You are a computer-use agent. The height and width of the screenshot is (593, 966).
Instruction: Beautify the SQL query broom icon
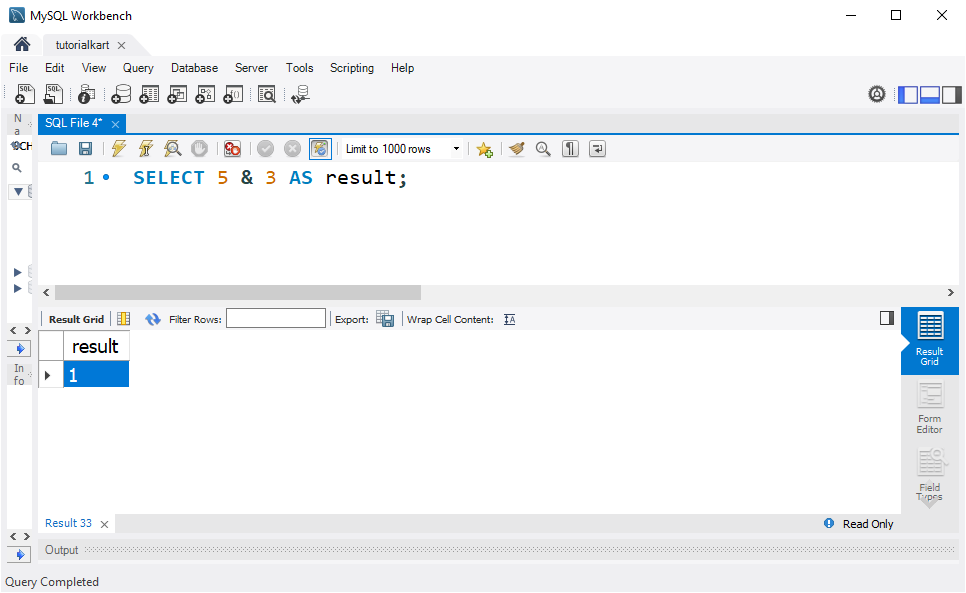[x=517, y=148]
